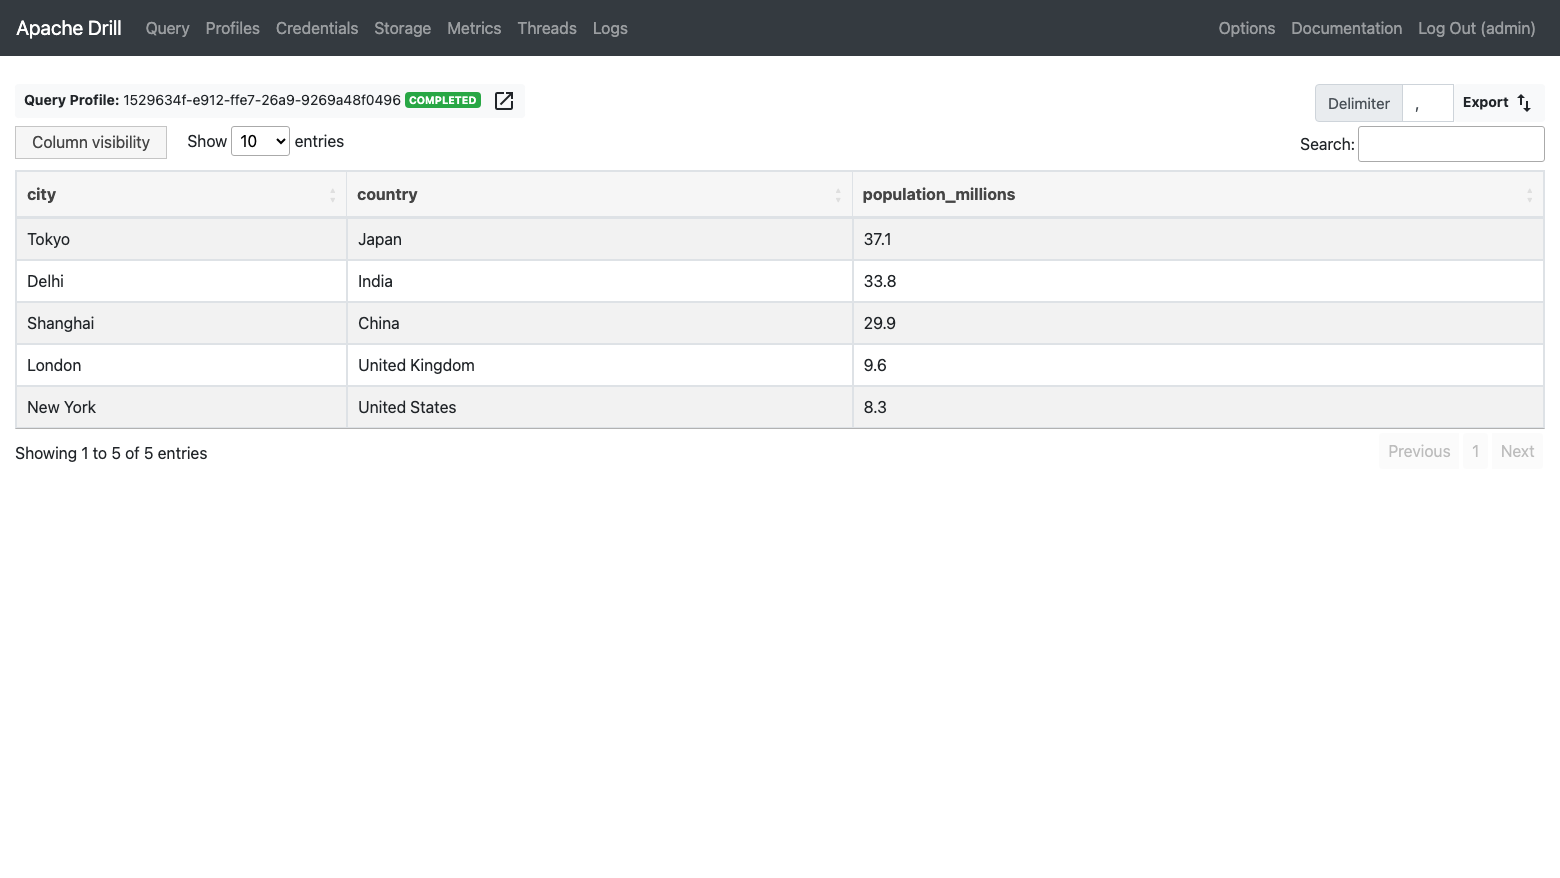Click the 37.1 population value
Image resolution: width=1560 pixels, height=878 pixels.
(1198, 239)
